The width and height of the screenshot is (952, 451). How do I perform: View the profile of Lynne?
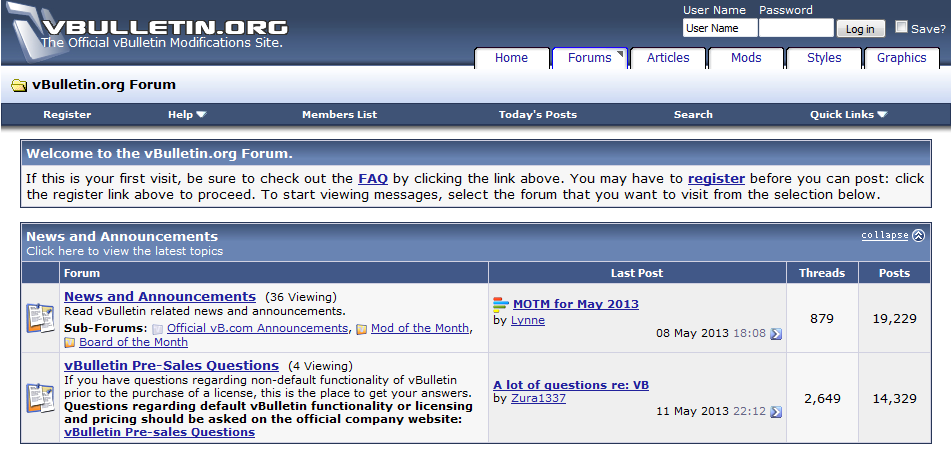click(528, 320)
